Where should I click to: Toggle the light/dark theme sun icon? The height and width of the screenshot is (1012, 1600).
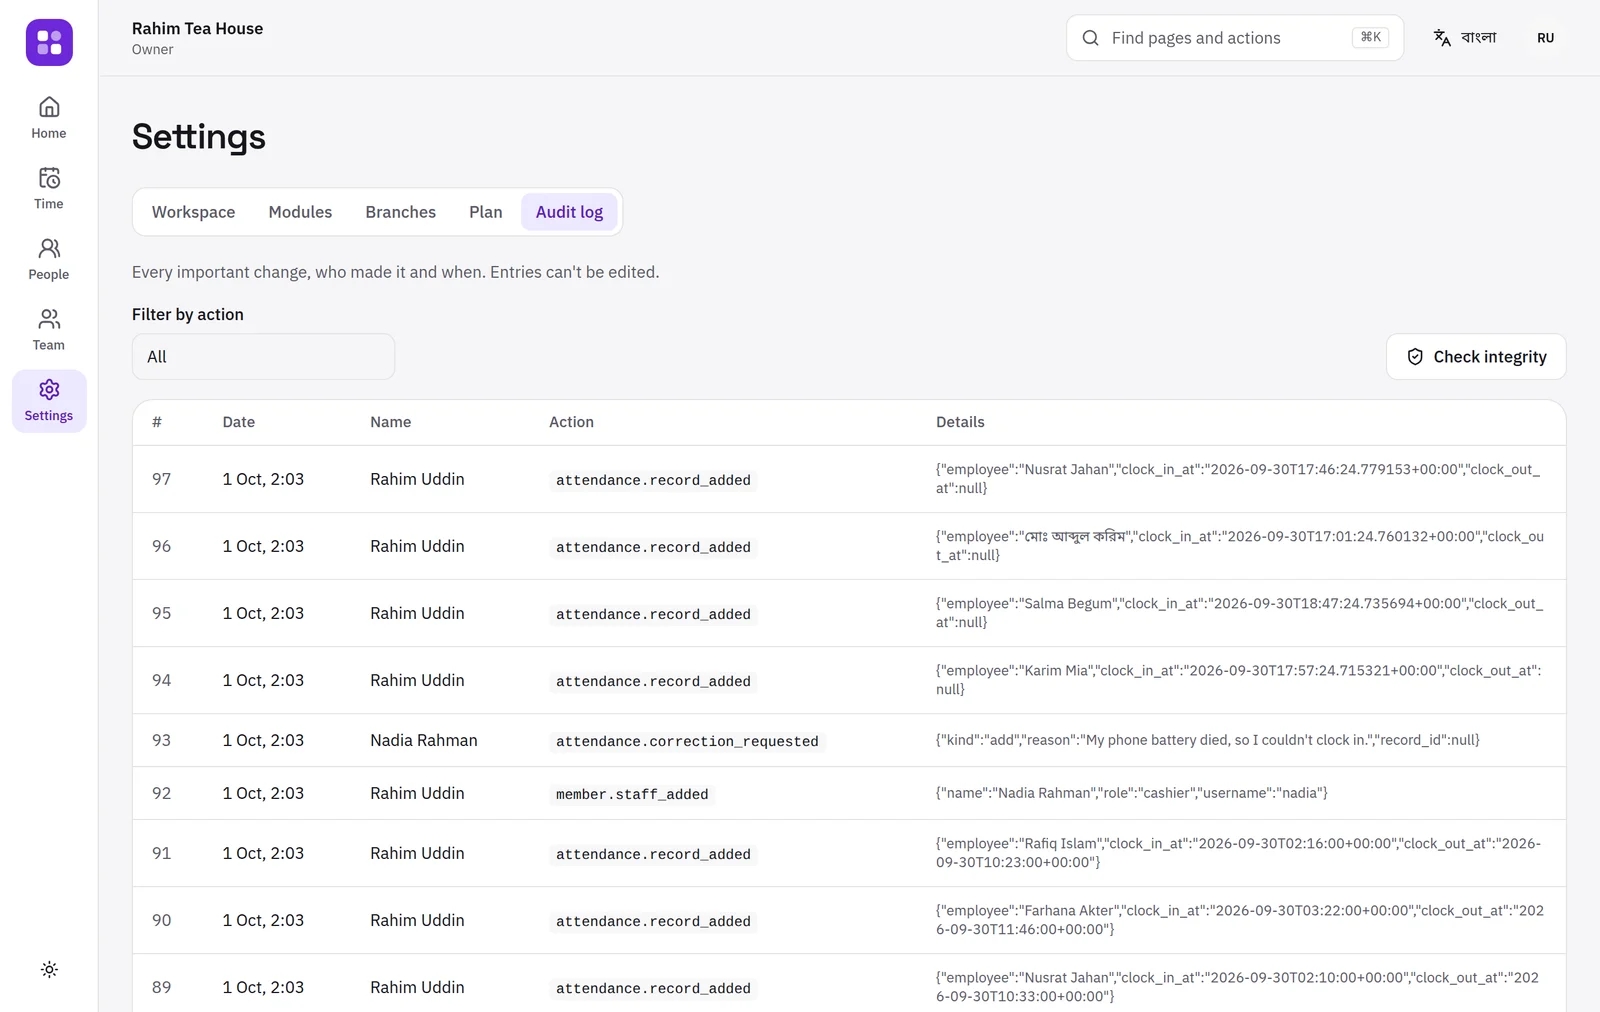click(49, 969)
